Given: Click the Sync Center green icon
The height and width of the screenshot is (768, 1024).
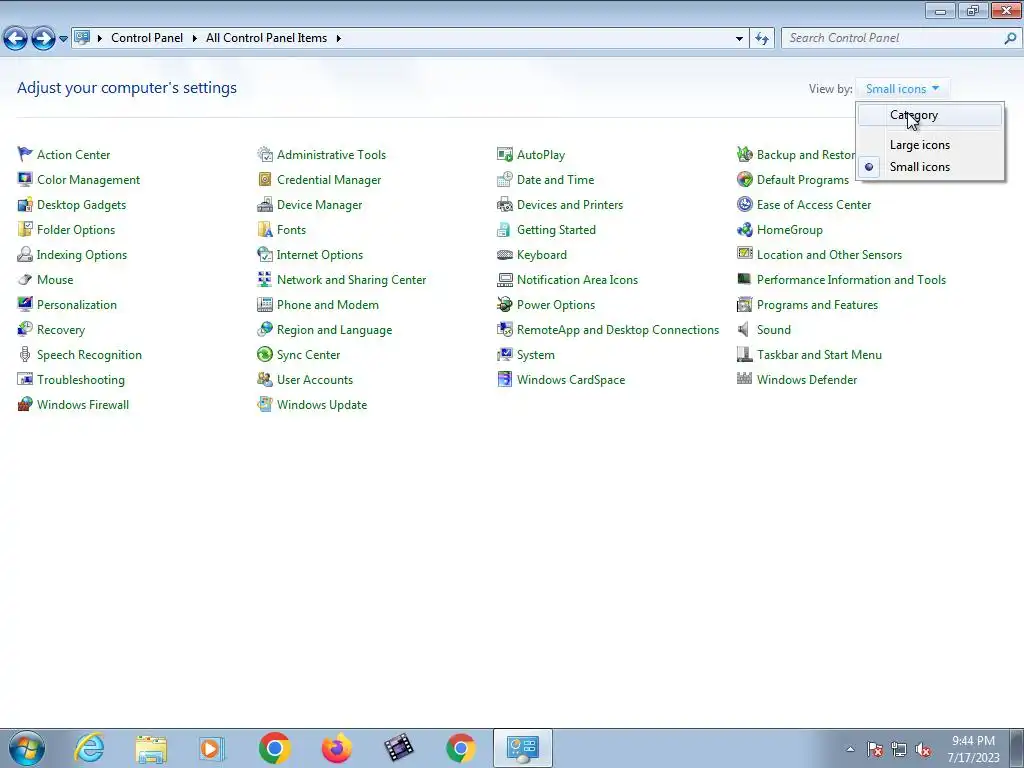Looking at the screenshot, I should (x=264, y=355).
